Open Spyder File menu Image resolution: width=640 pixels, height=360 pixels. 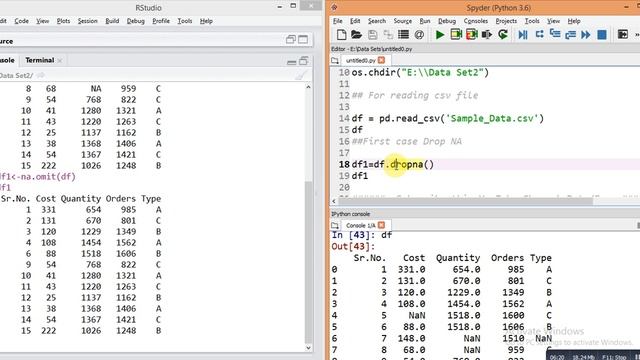[338, 21]
